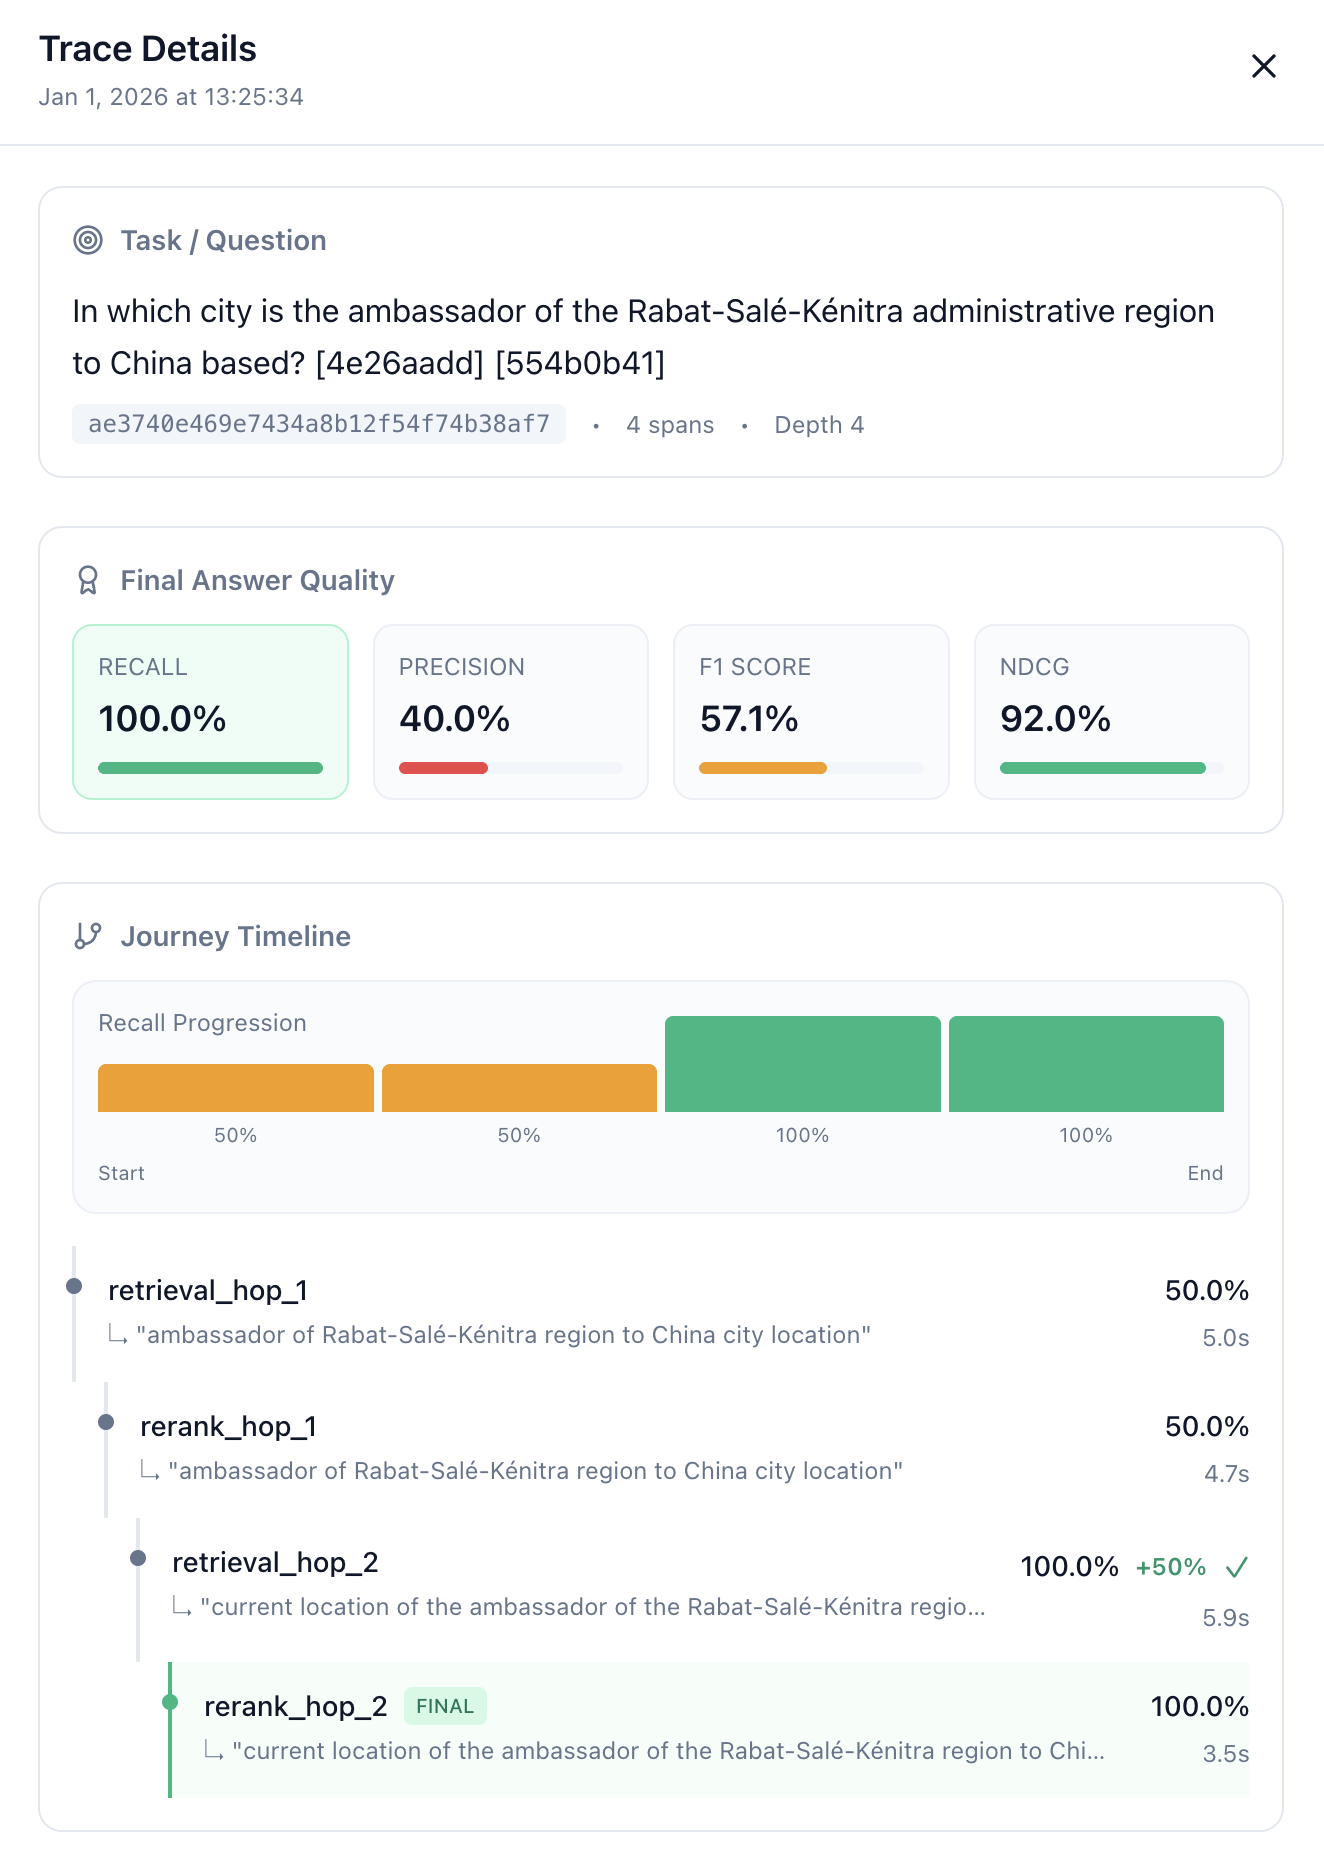
Task: Click the award ribbon icon beside Final Answer Quality
Action: pyautogui.click(x=88, y=580)
